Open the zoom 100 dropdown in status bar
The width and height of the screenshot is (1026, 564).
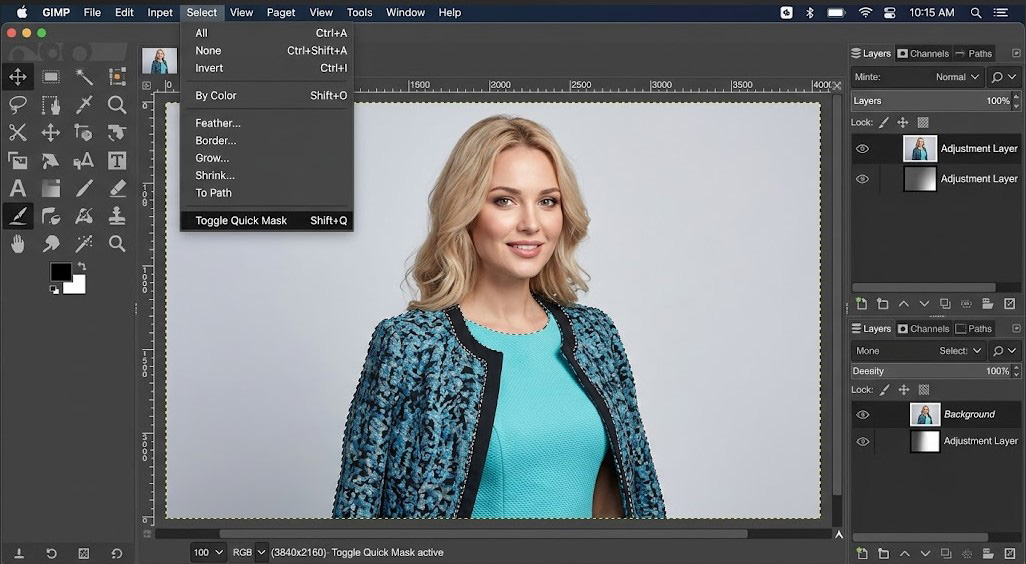point(209,552)
